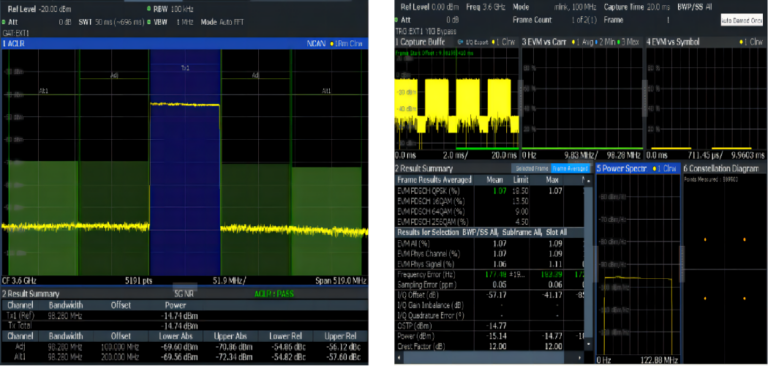The width and height of the screenshot is (768, 366).
Task: Click the blue 2 Min trace indicator in EVM vs Carr
Action: coord(605,42)
